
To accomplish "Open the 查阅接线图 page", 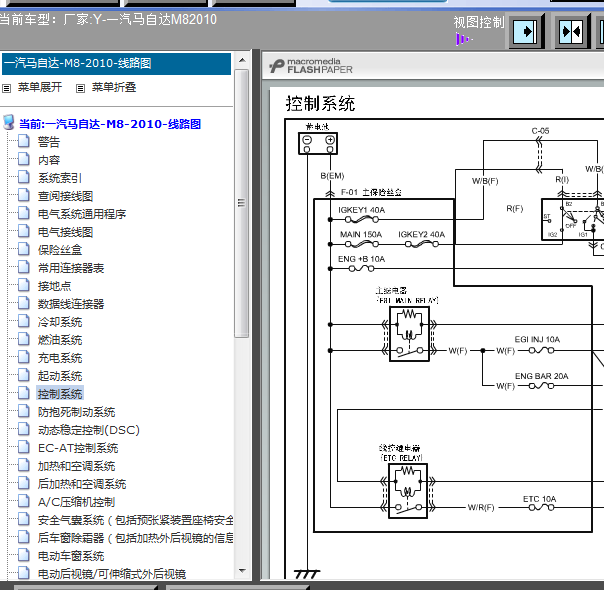I will pyautogui.click(x=65, y=196).
